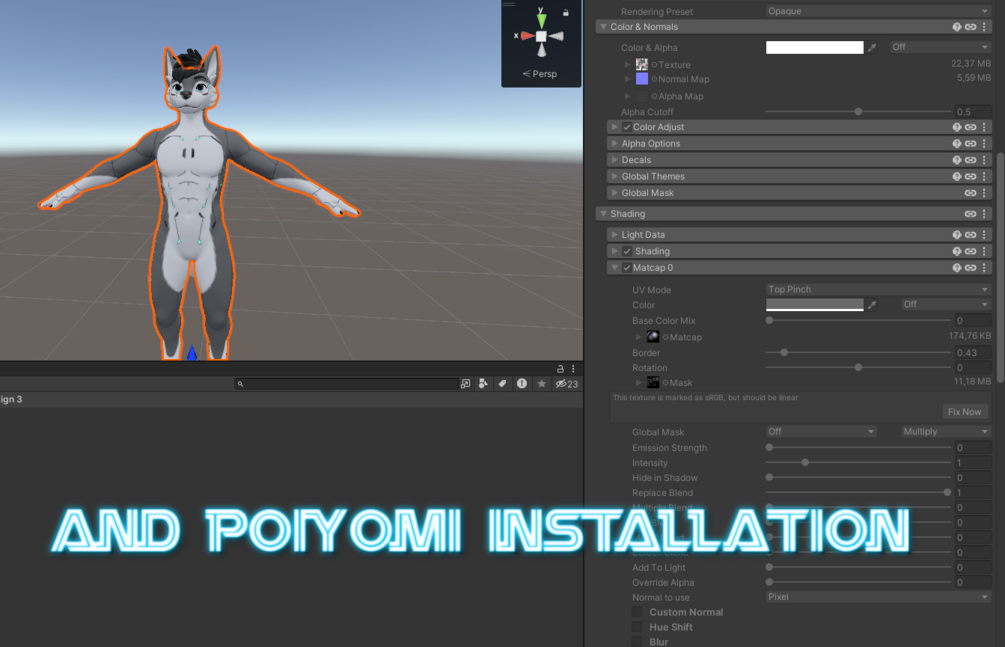Click the favorites star icon
The width and height of the screenshot is (1005, 647).
542,383
